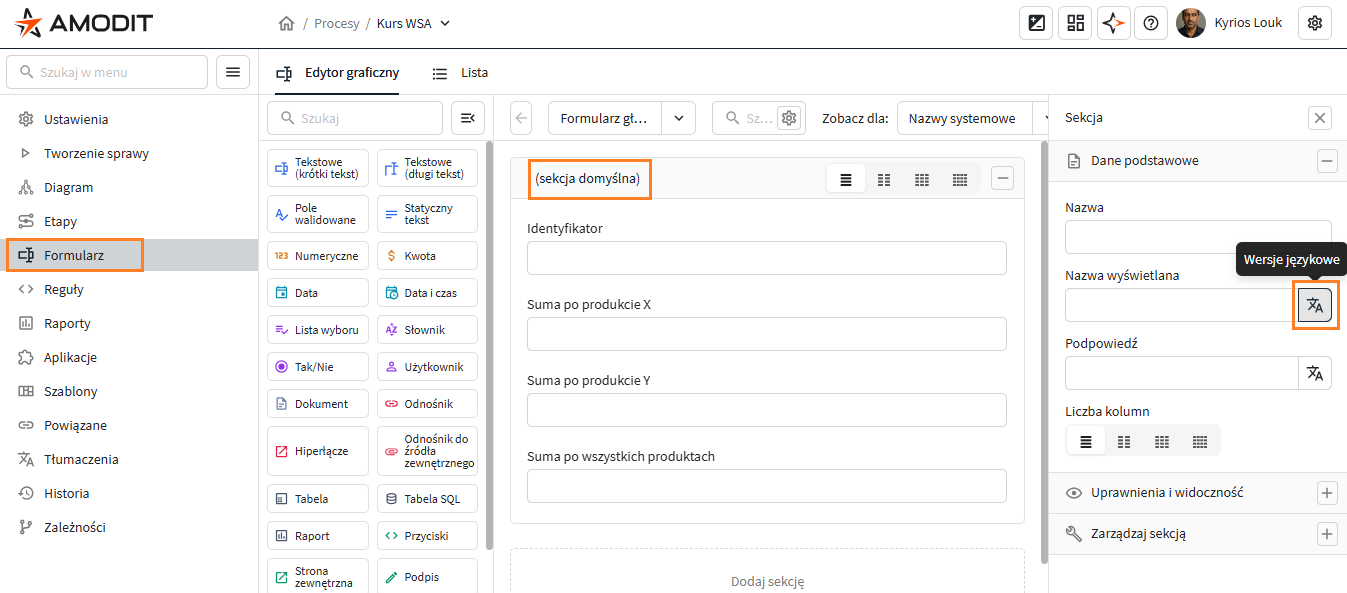This screenshot has height=593, width=1347.
Task: Expand the Uprawnienia i widoczność section
Action: [1327, 493]
